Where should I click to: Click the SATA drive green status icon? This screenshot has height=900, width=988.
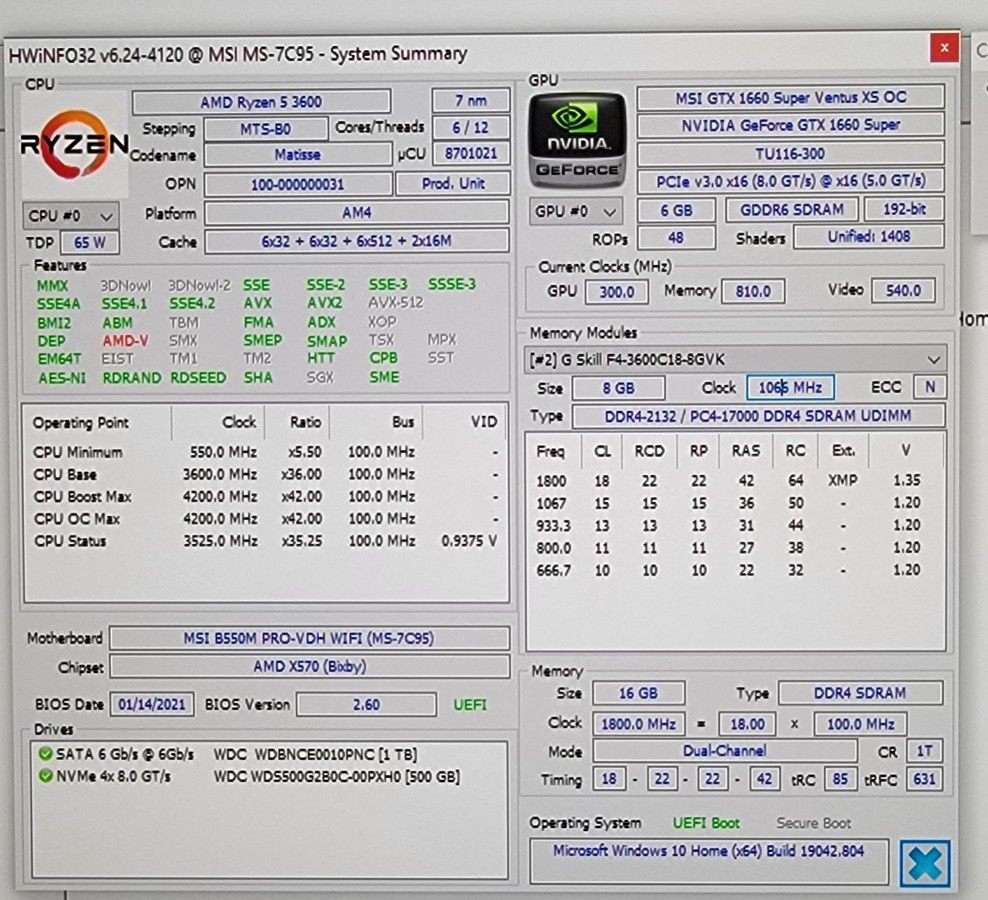point(45,754)
